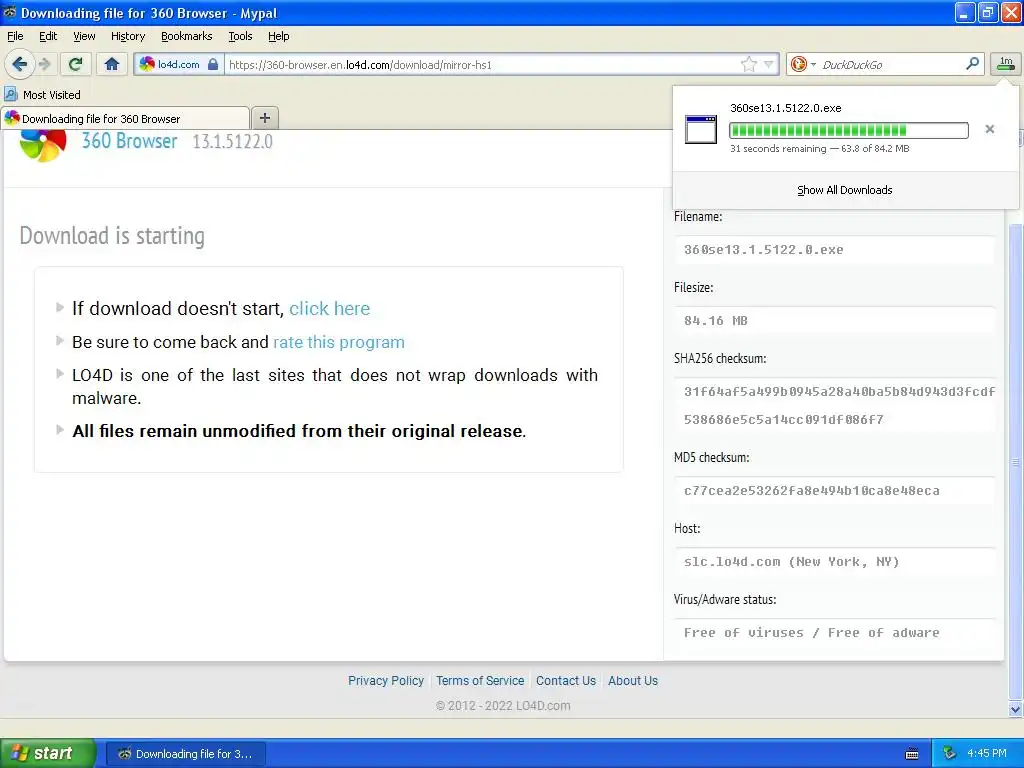Viewport: 1024px width, 768px height.
Task: Click the page scrollbar down arrow
Action: (x=1016, y=709)
